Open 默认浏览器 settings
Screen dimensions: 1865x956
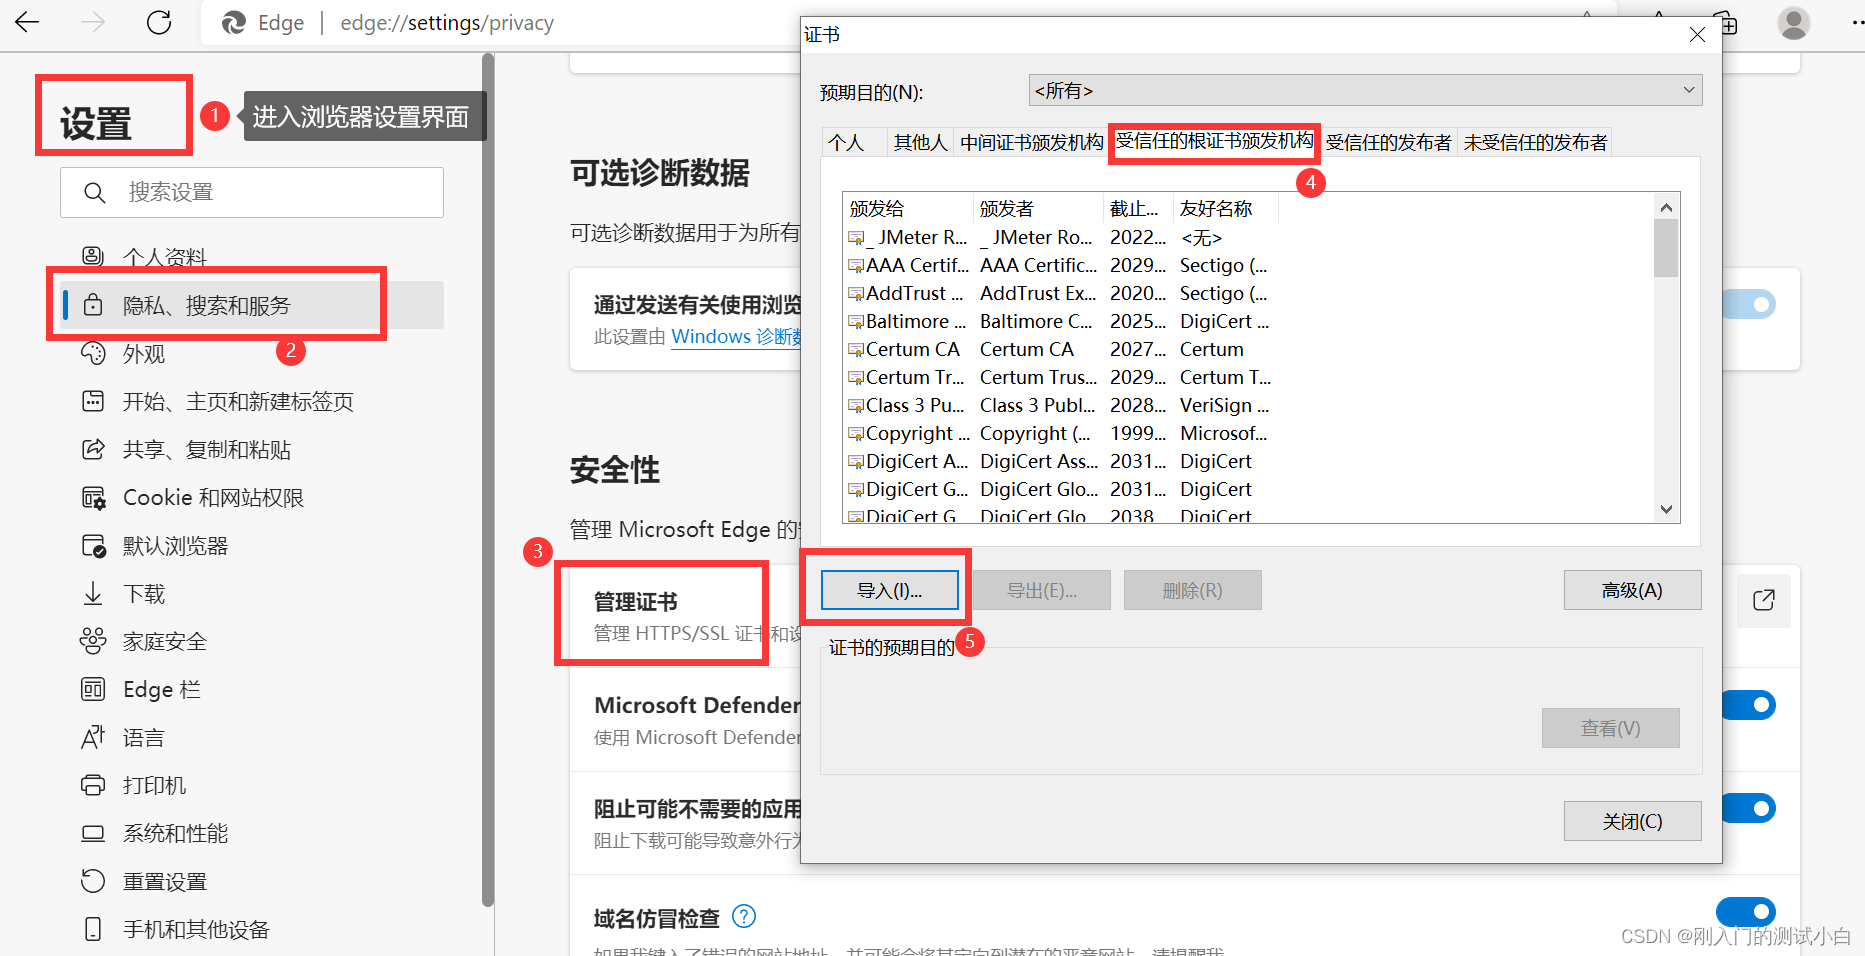175,546
